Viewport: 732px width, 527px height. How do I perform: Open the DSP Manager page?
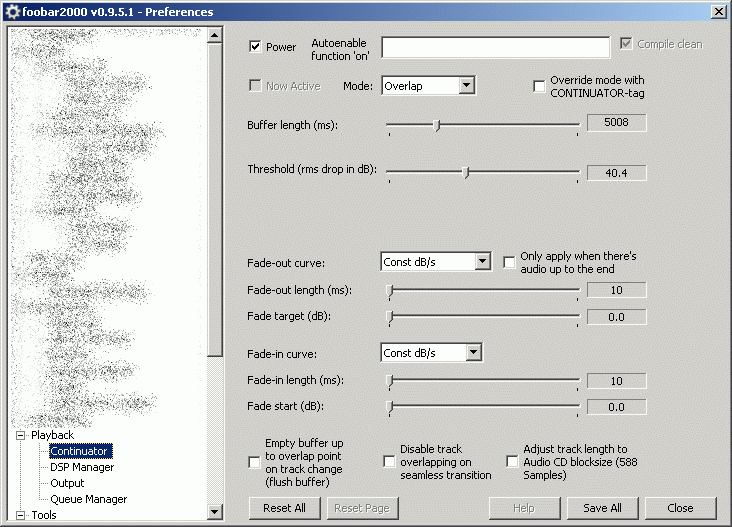click(x=82, y=467)
